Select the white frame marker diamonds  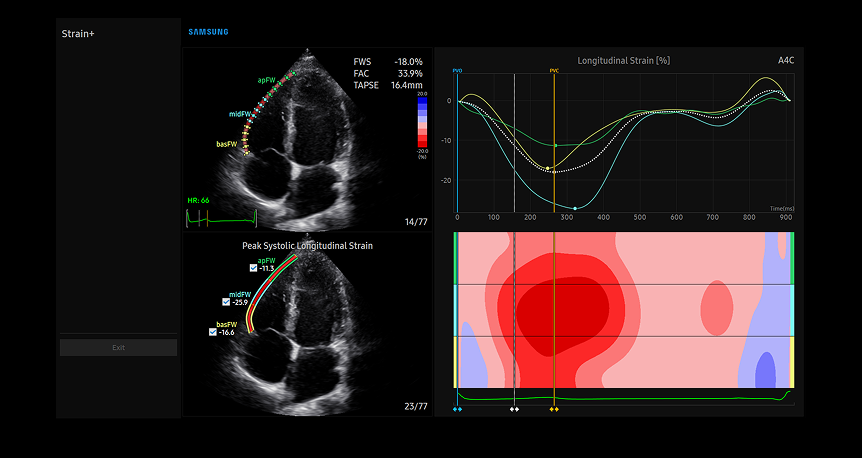[x=515, y=409]
